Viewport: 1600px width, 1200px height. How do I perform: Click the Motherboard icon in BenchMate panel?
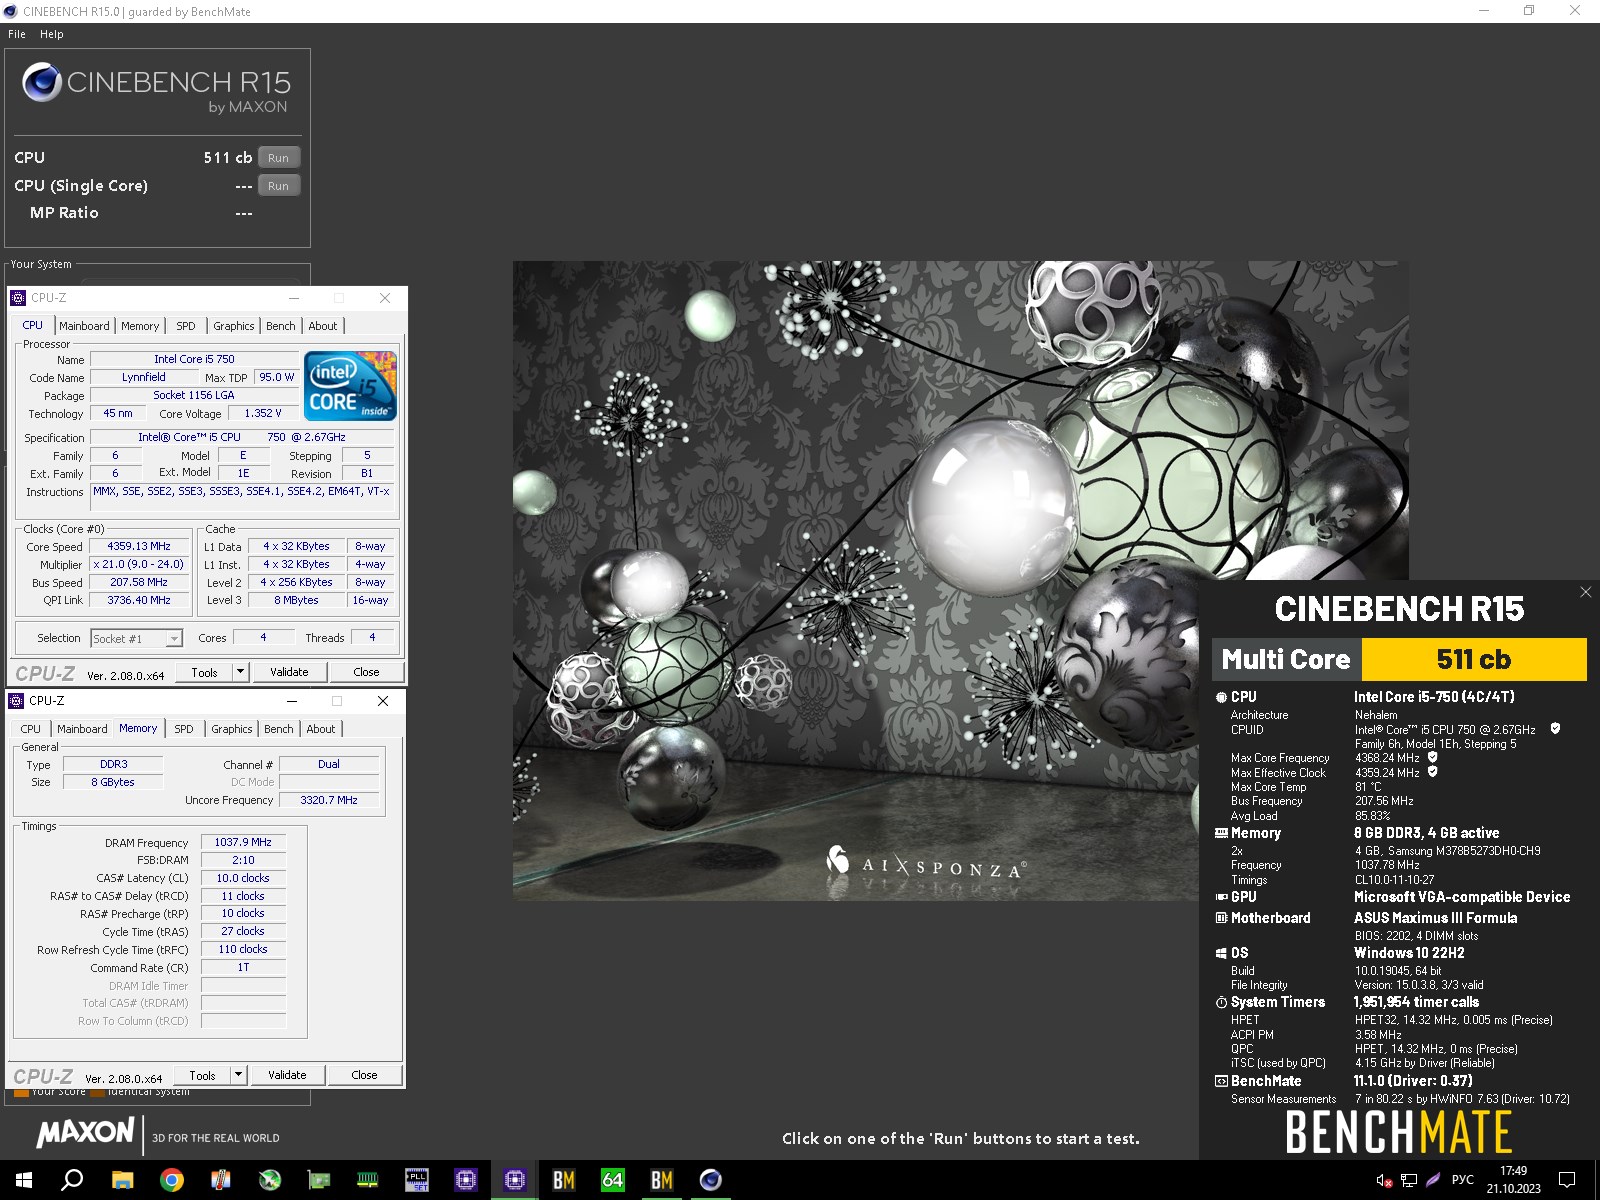[1221, 918]
